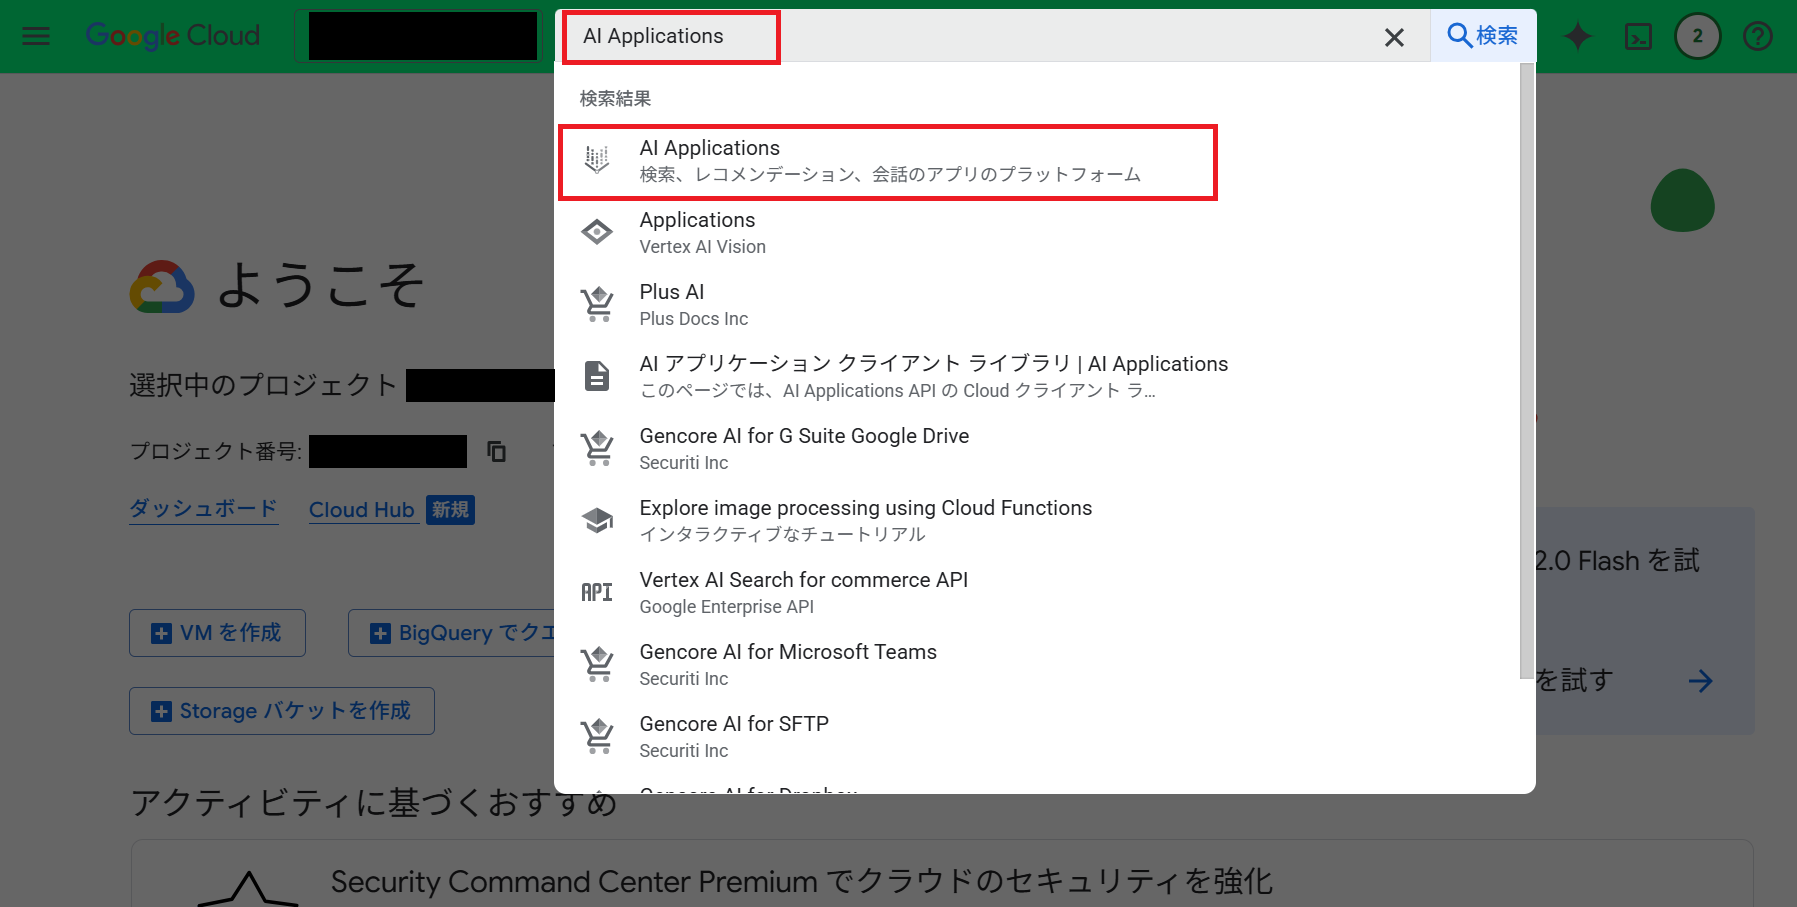Open the notifications badge showing 2

point(1697,37)
